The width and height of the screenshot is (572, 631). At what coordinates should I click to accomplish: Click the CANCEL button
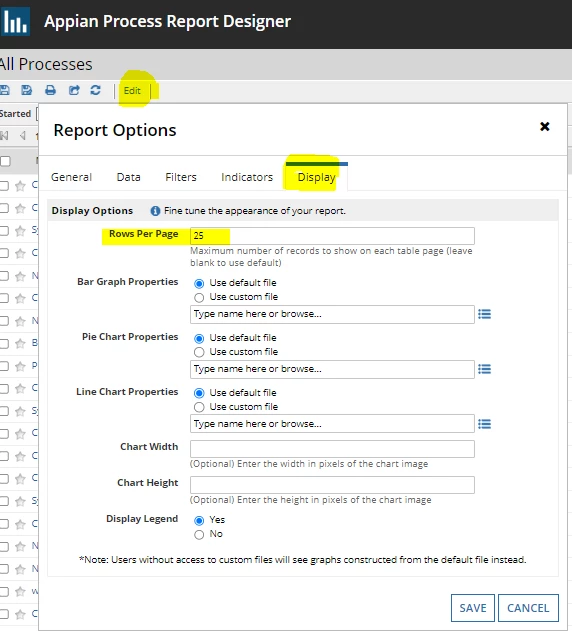[x=528, y=608]
